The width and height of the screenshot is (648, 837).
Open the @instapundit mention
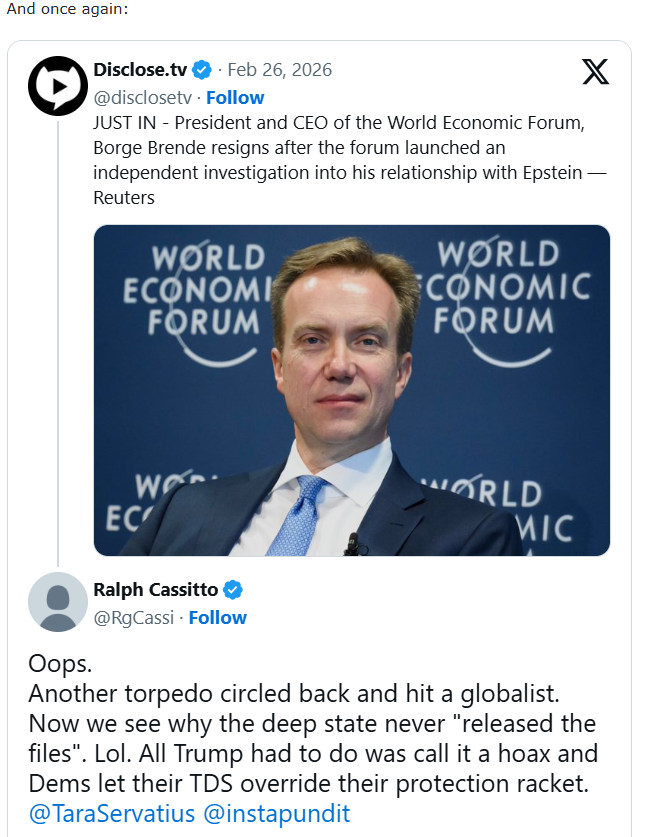pyautogui.click(x=277, y=813)
